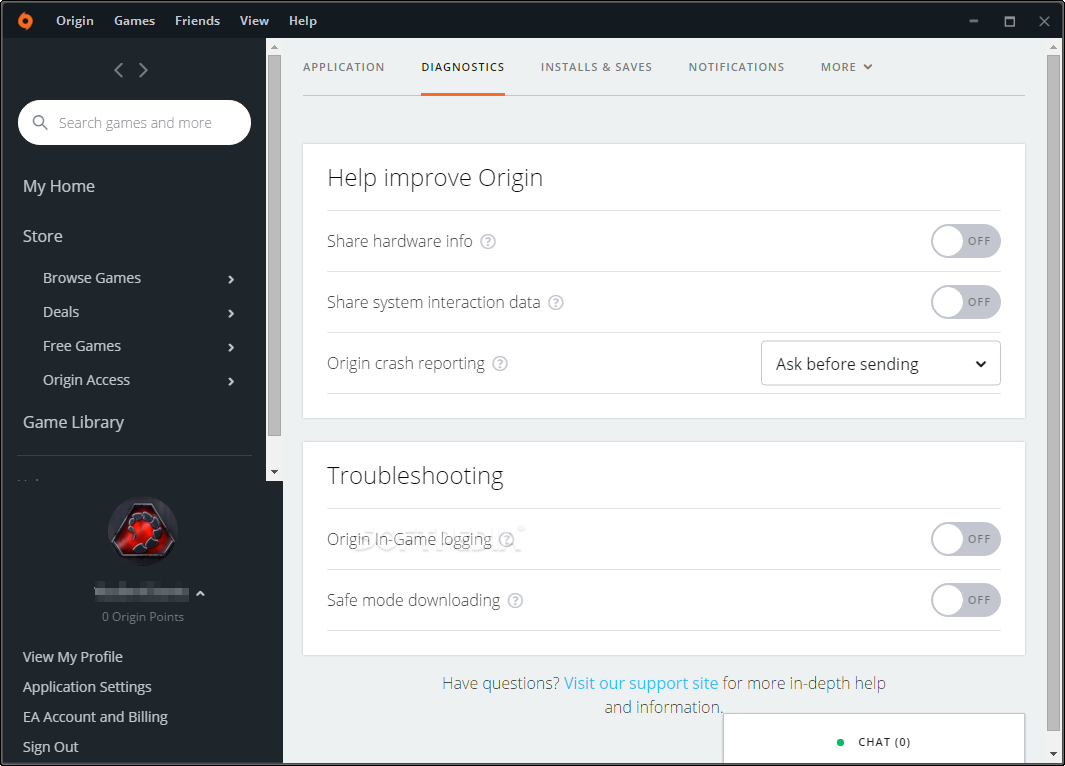Expand the MORE settings tab menu
Viewport: 1065px width, 766px height.
point(846,67)
